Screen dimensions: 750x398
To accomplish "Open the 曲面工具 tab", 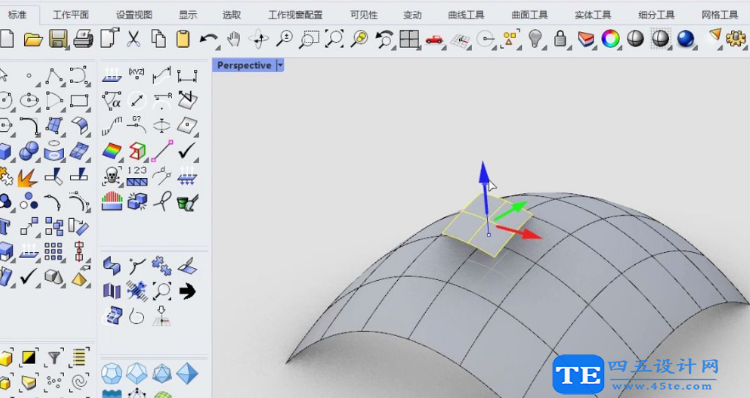I will click(x=529, y=15).
